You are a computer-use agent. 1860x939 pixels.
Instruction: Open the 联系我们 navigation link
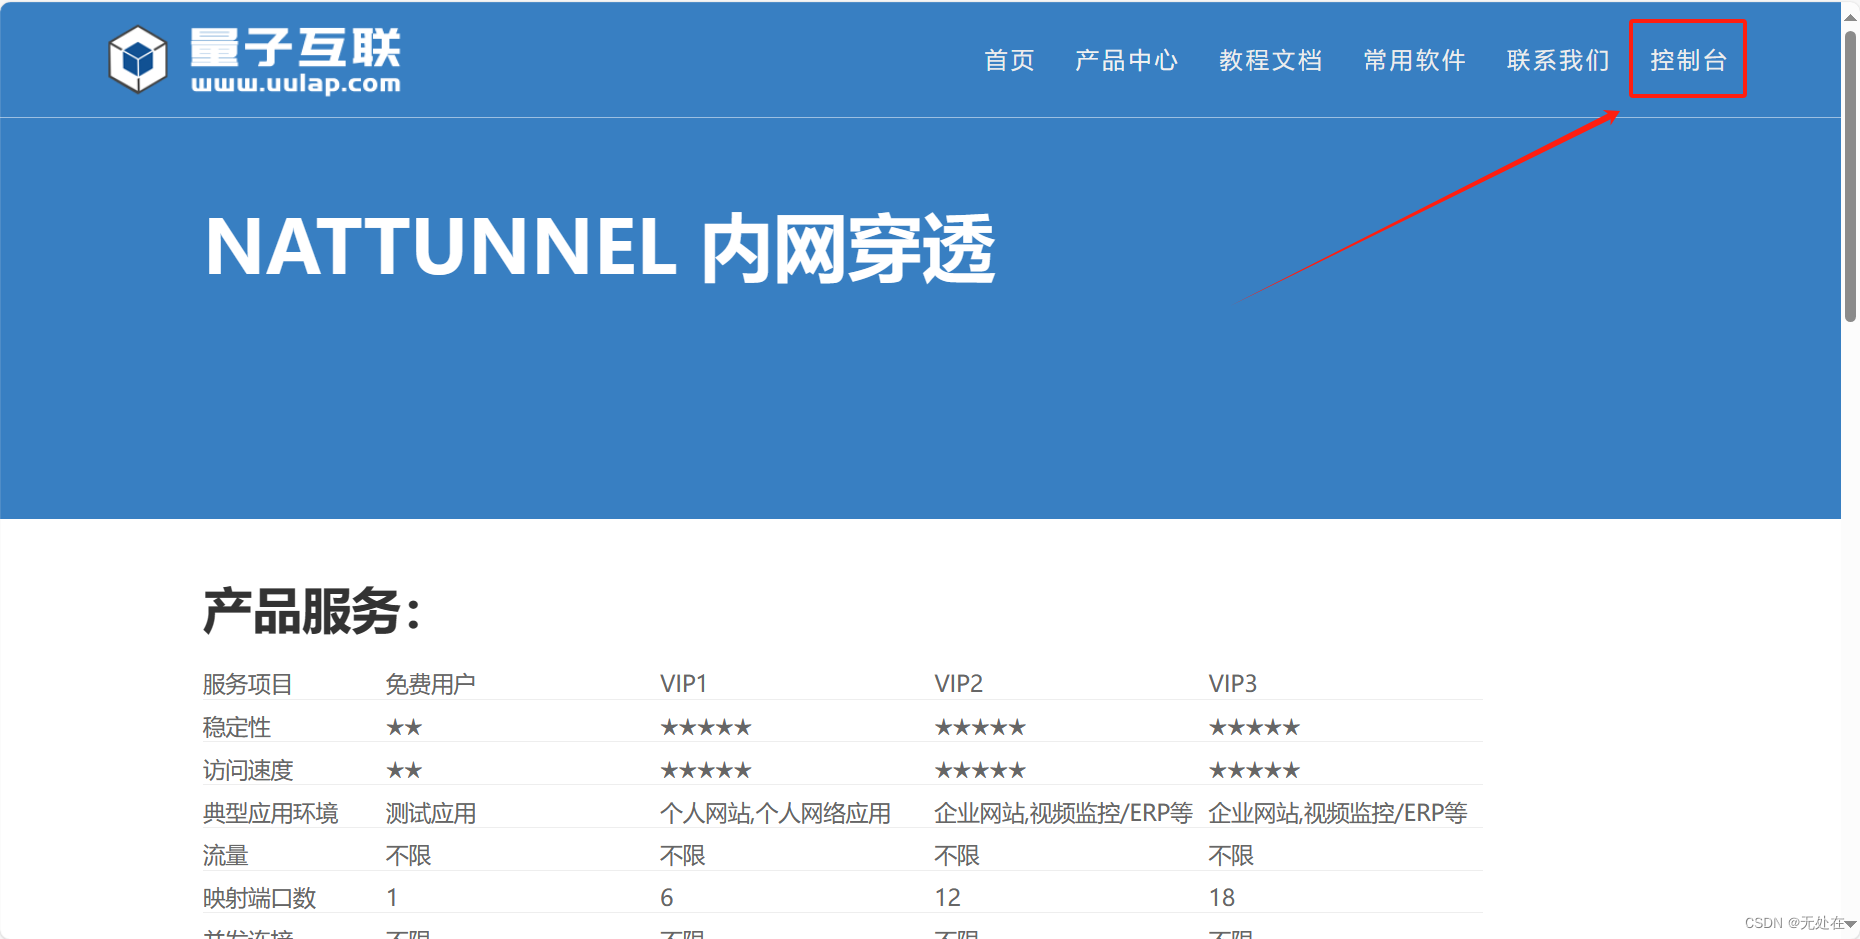1559,60
